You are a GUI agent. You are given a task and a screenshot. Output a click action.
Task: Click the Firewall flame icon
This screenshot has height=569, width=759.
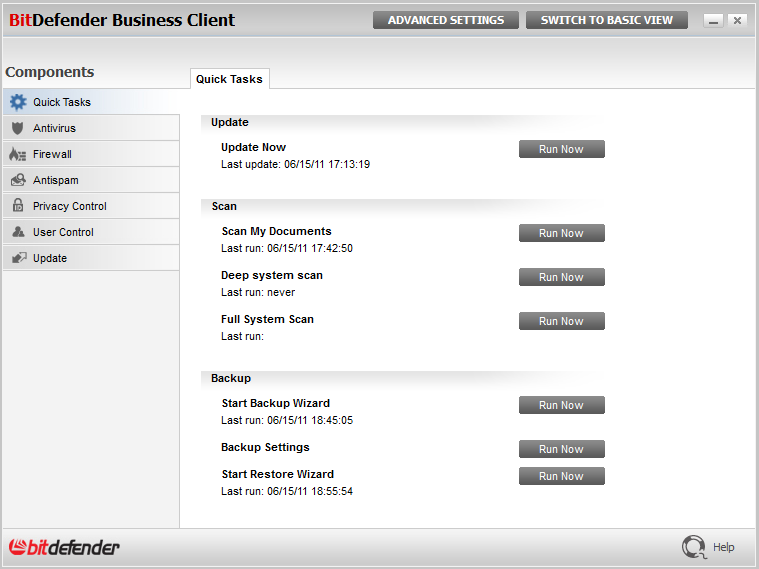(17, 154)
